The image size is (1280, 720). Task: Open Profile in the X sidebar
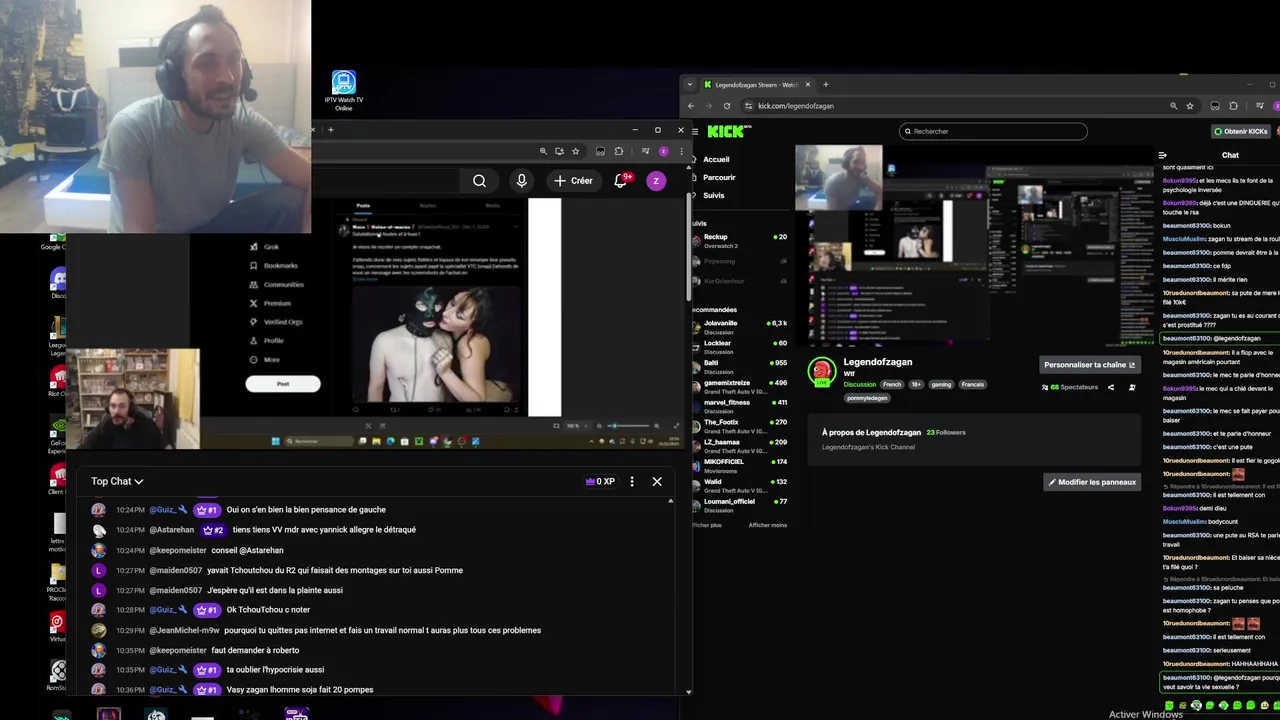click(267, 340)
